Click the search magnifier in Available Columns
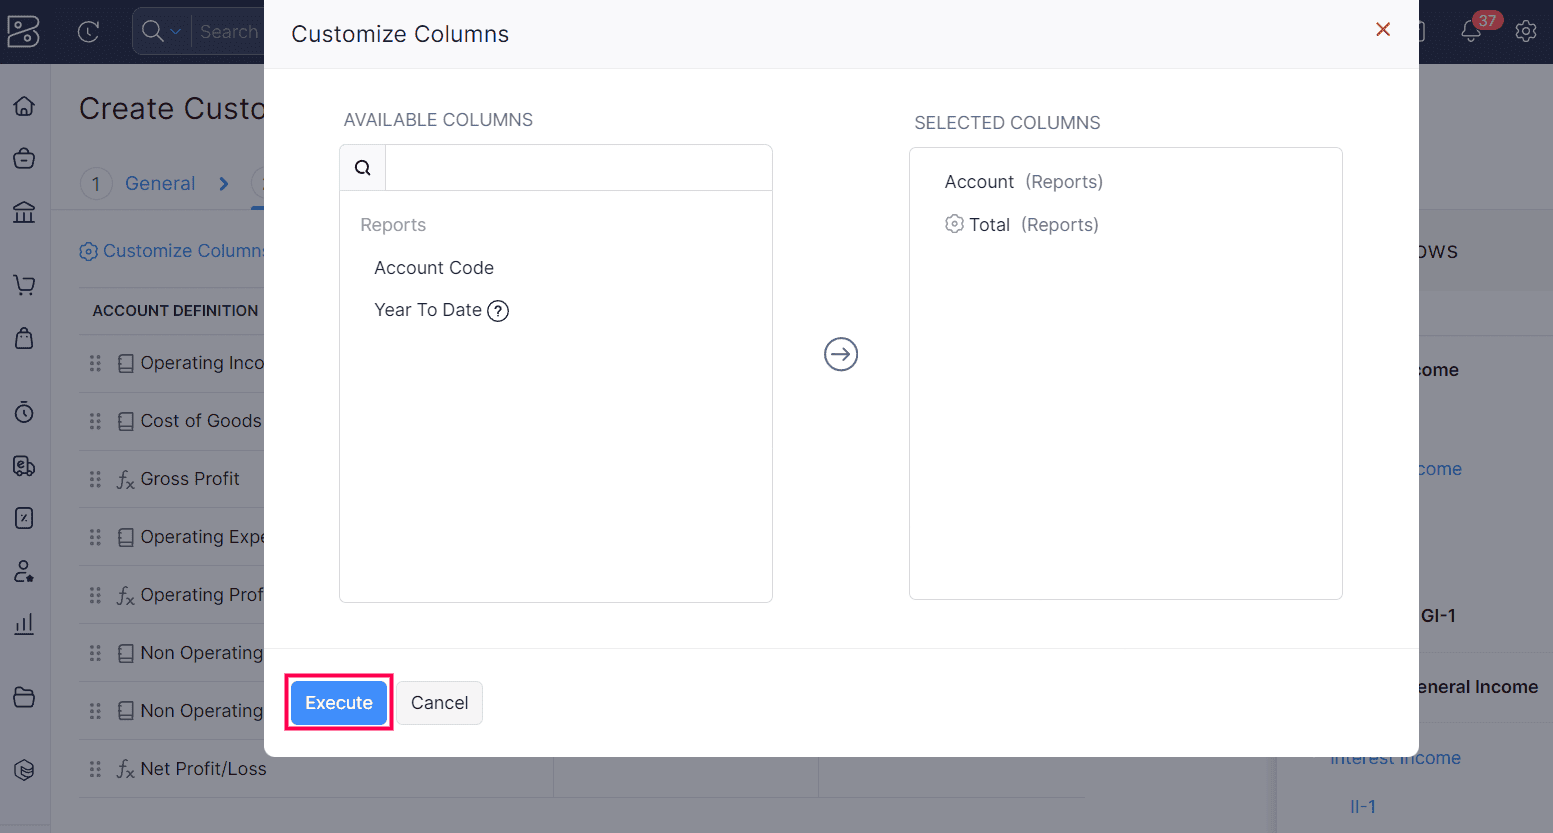The width and height of the screenshot is (1553, 833). (363, 168)
